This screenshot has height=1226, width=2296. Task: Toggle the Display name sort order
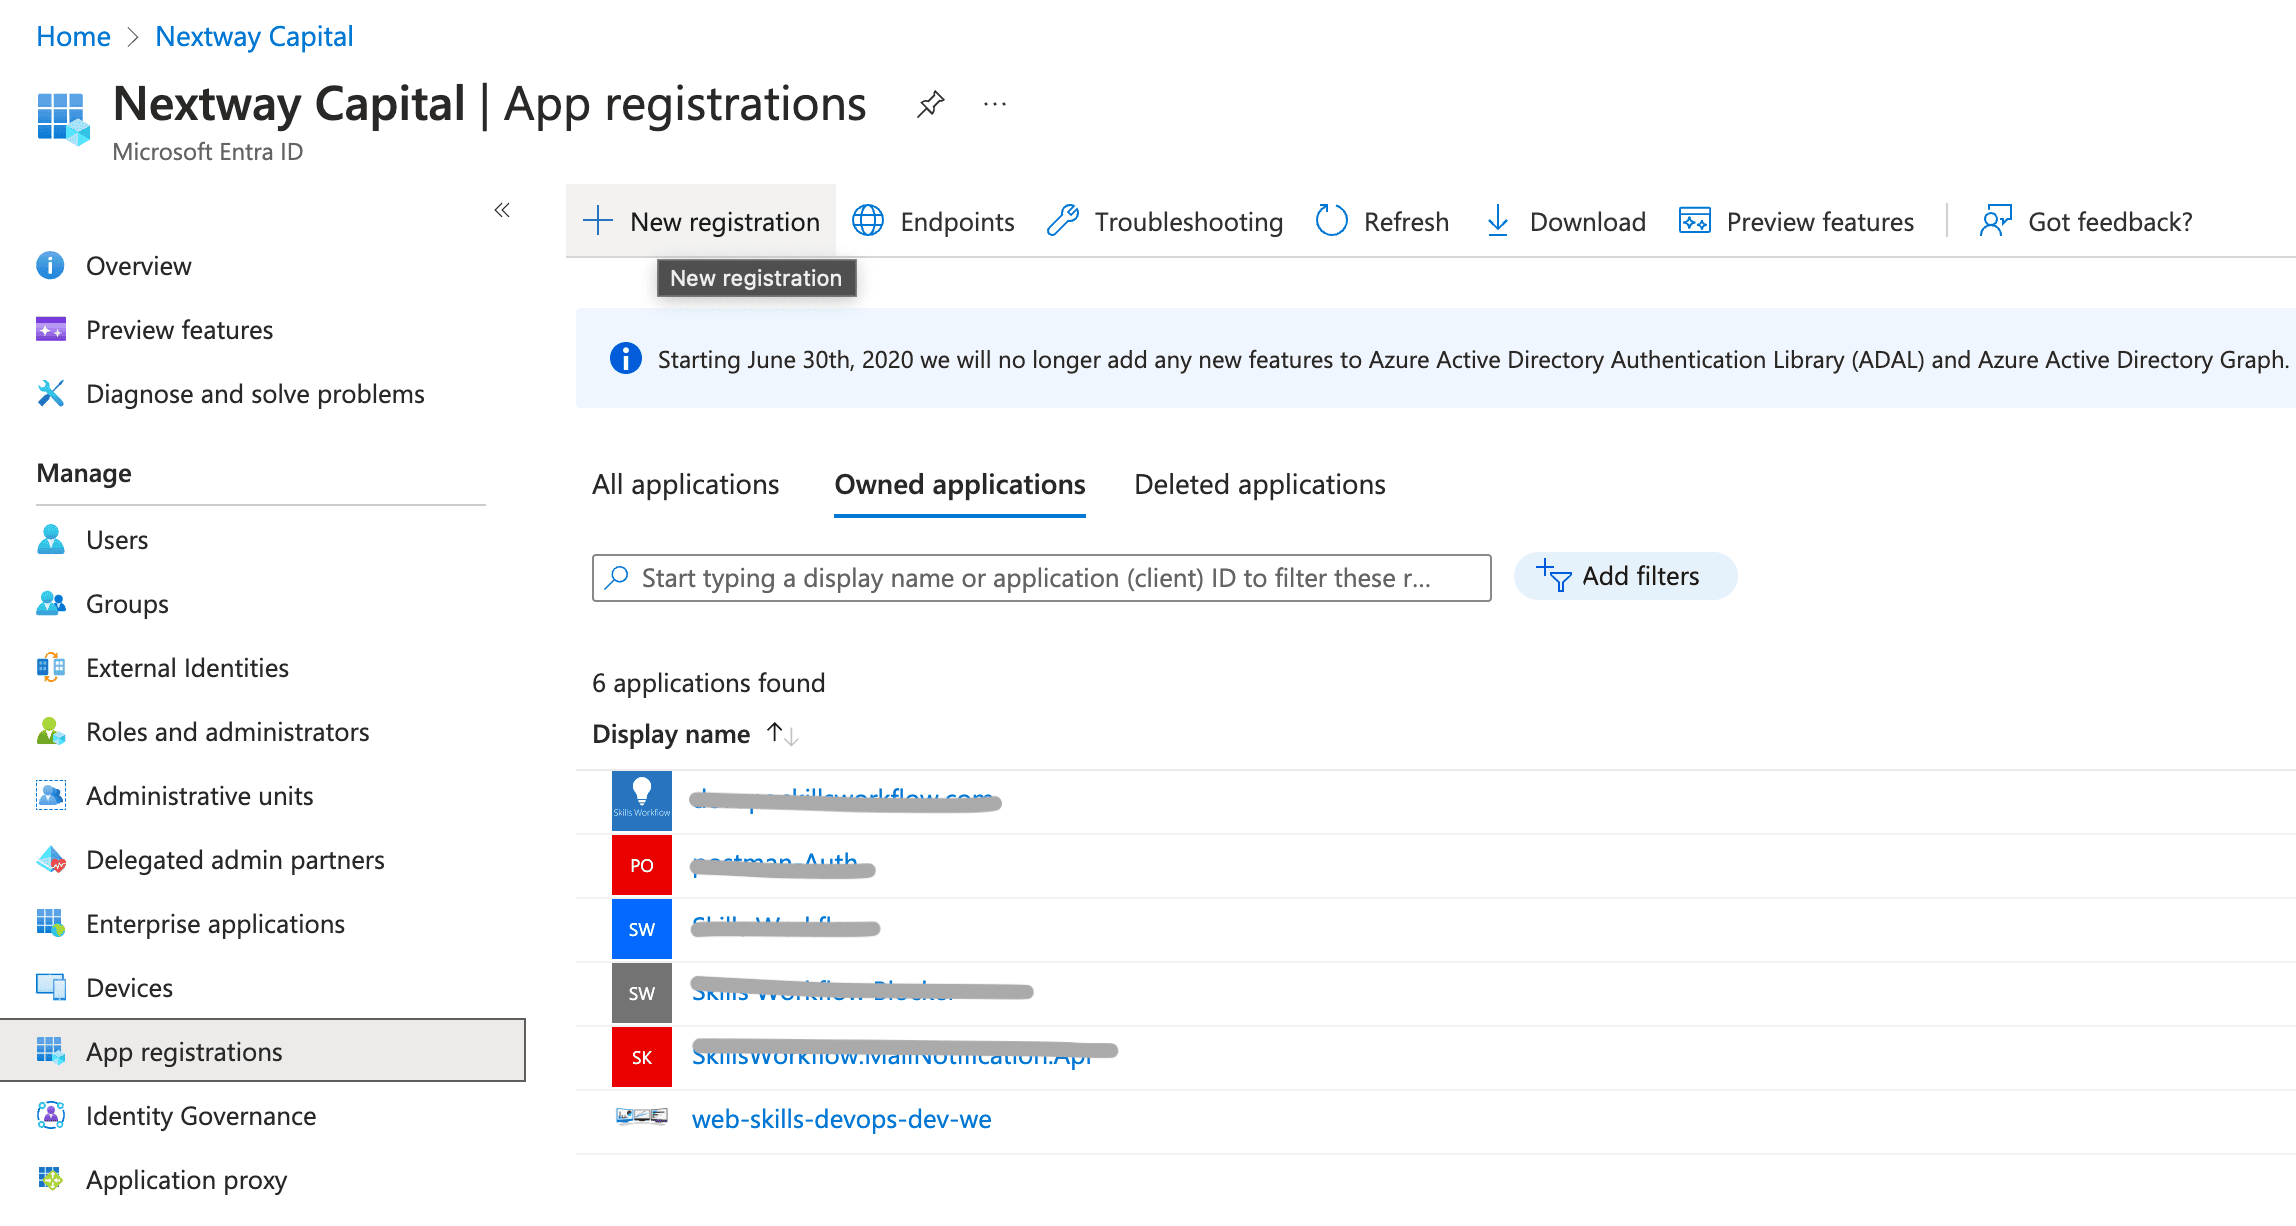coord(780,733)
